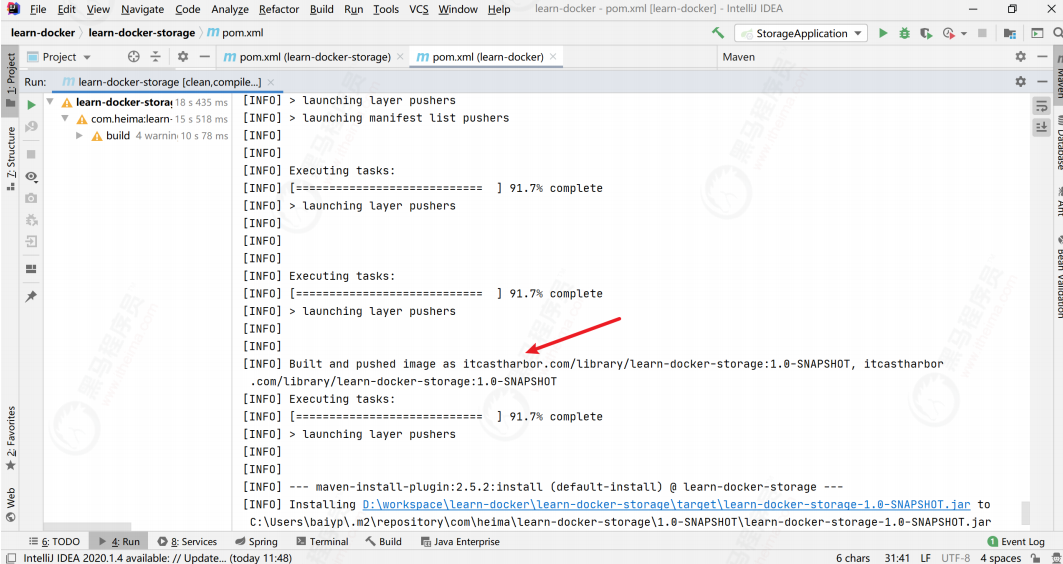This screenshot has width=1063, height=564.
Task: Collapse the com.heima:learn- tree node
Action: 65,119
